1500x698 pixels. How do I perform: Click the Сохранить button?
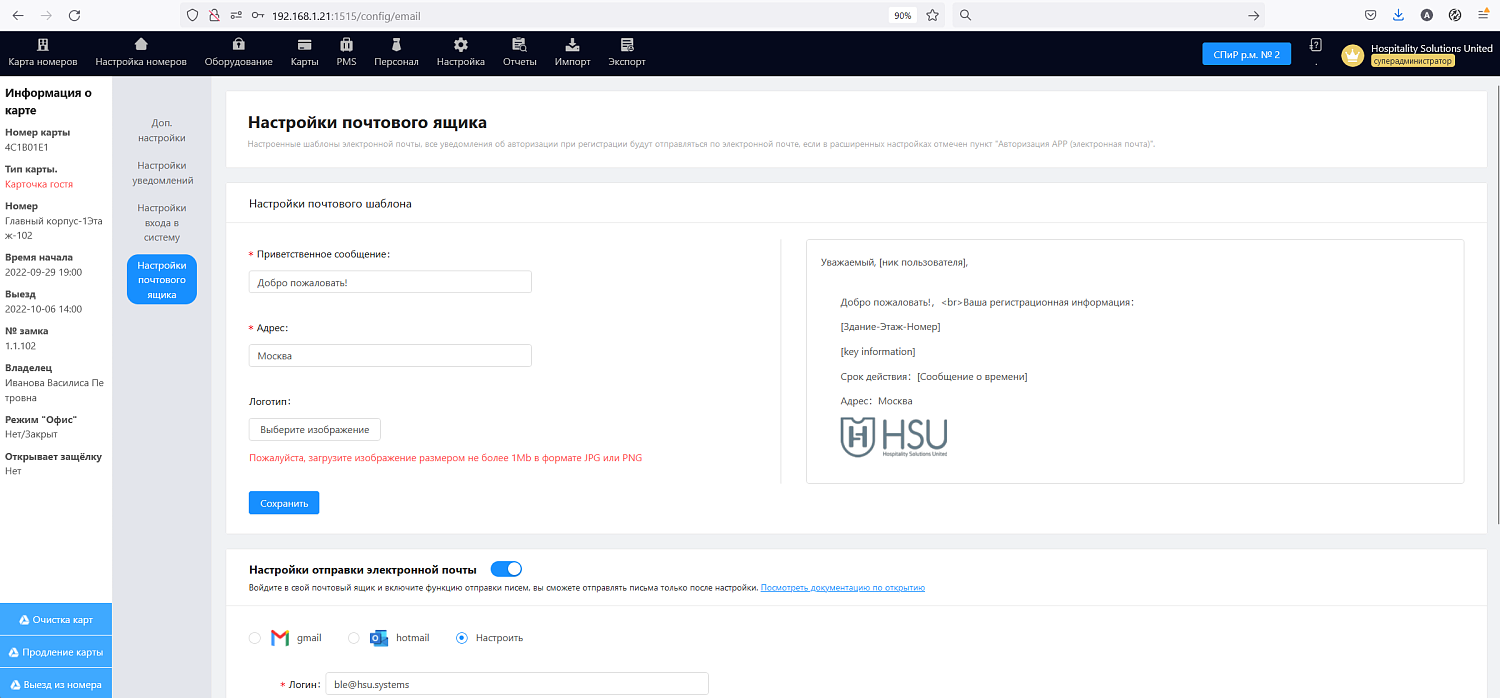[283, 502]
